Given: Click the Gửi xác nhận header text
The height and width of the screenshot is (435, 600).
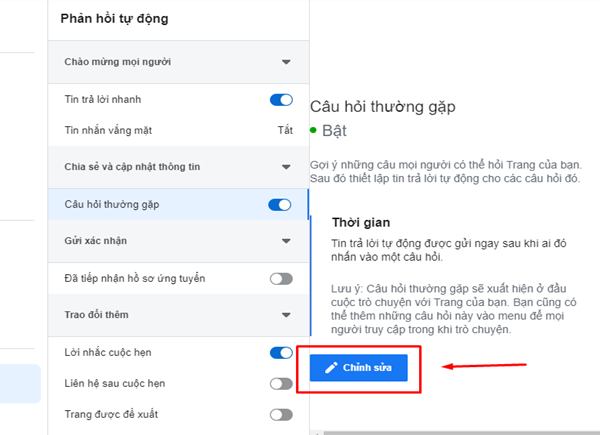Looking at the screenshot, I should (x=96, y=241).
